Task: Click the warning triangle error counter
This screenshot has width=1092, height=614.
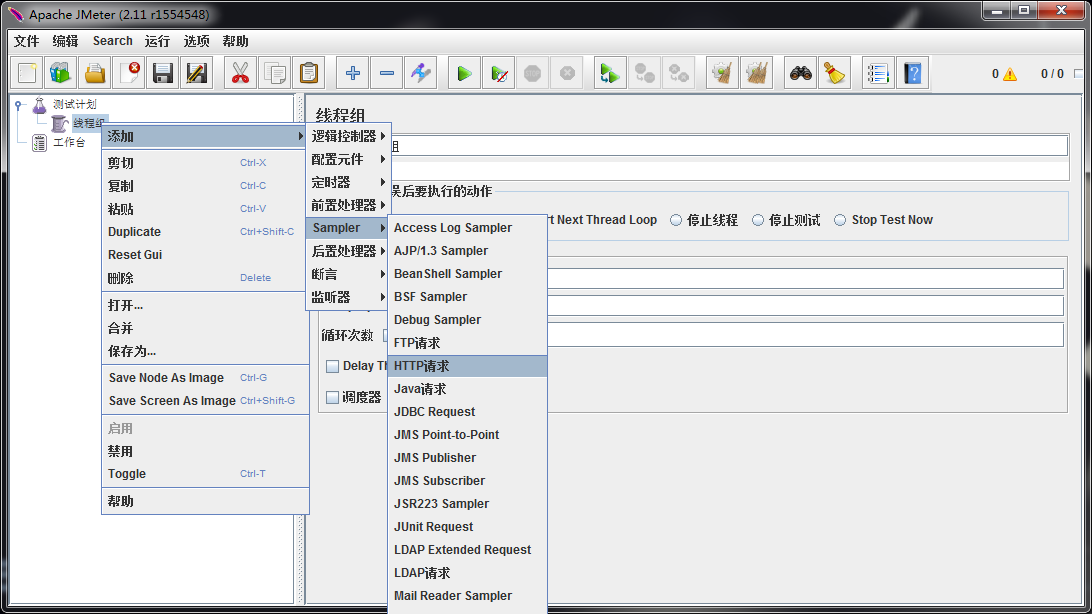Action: (x=1009, y=74)
